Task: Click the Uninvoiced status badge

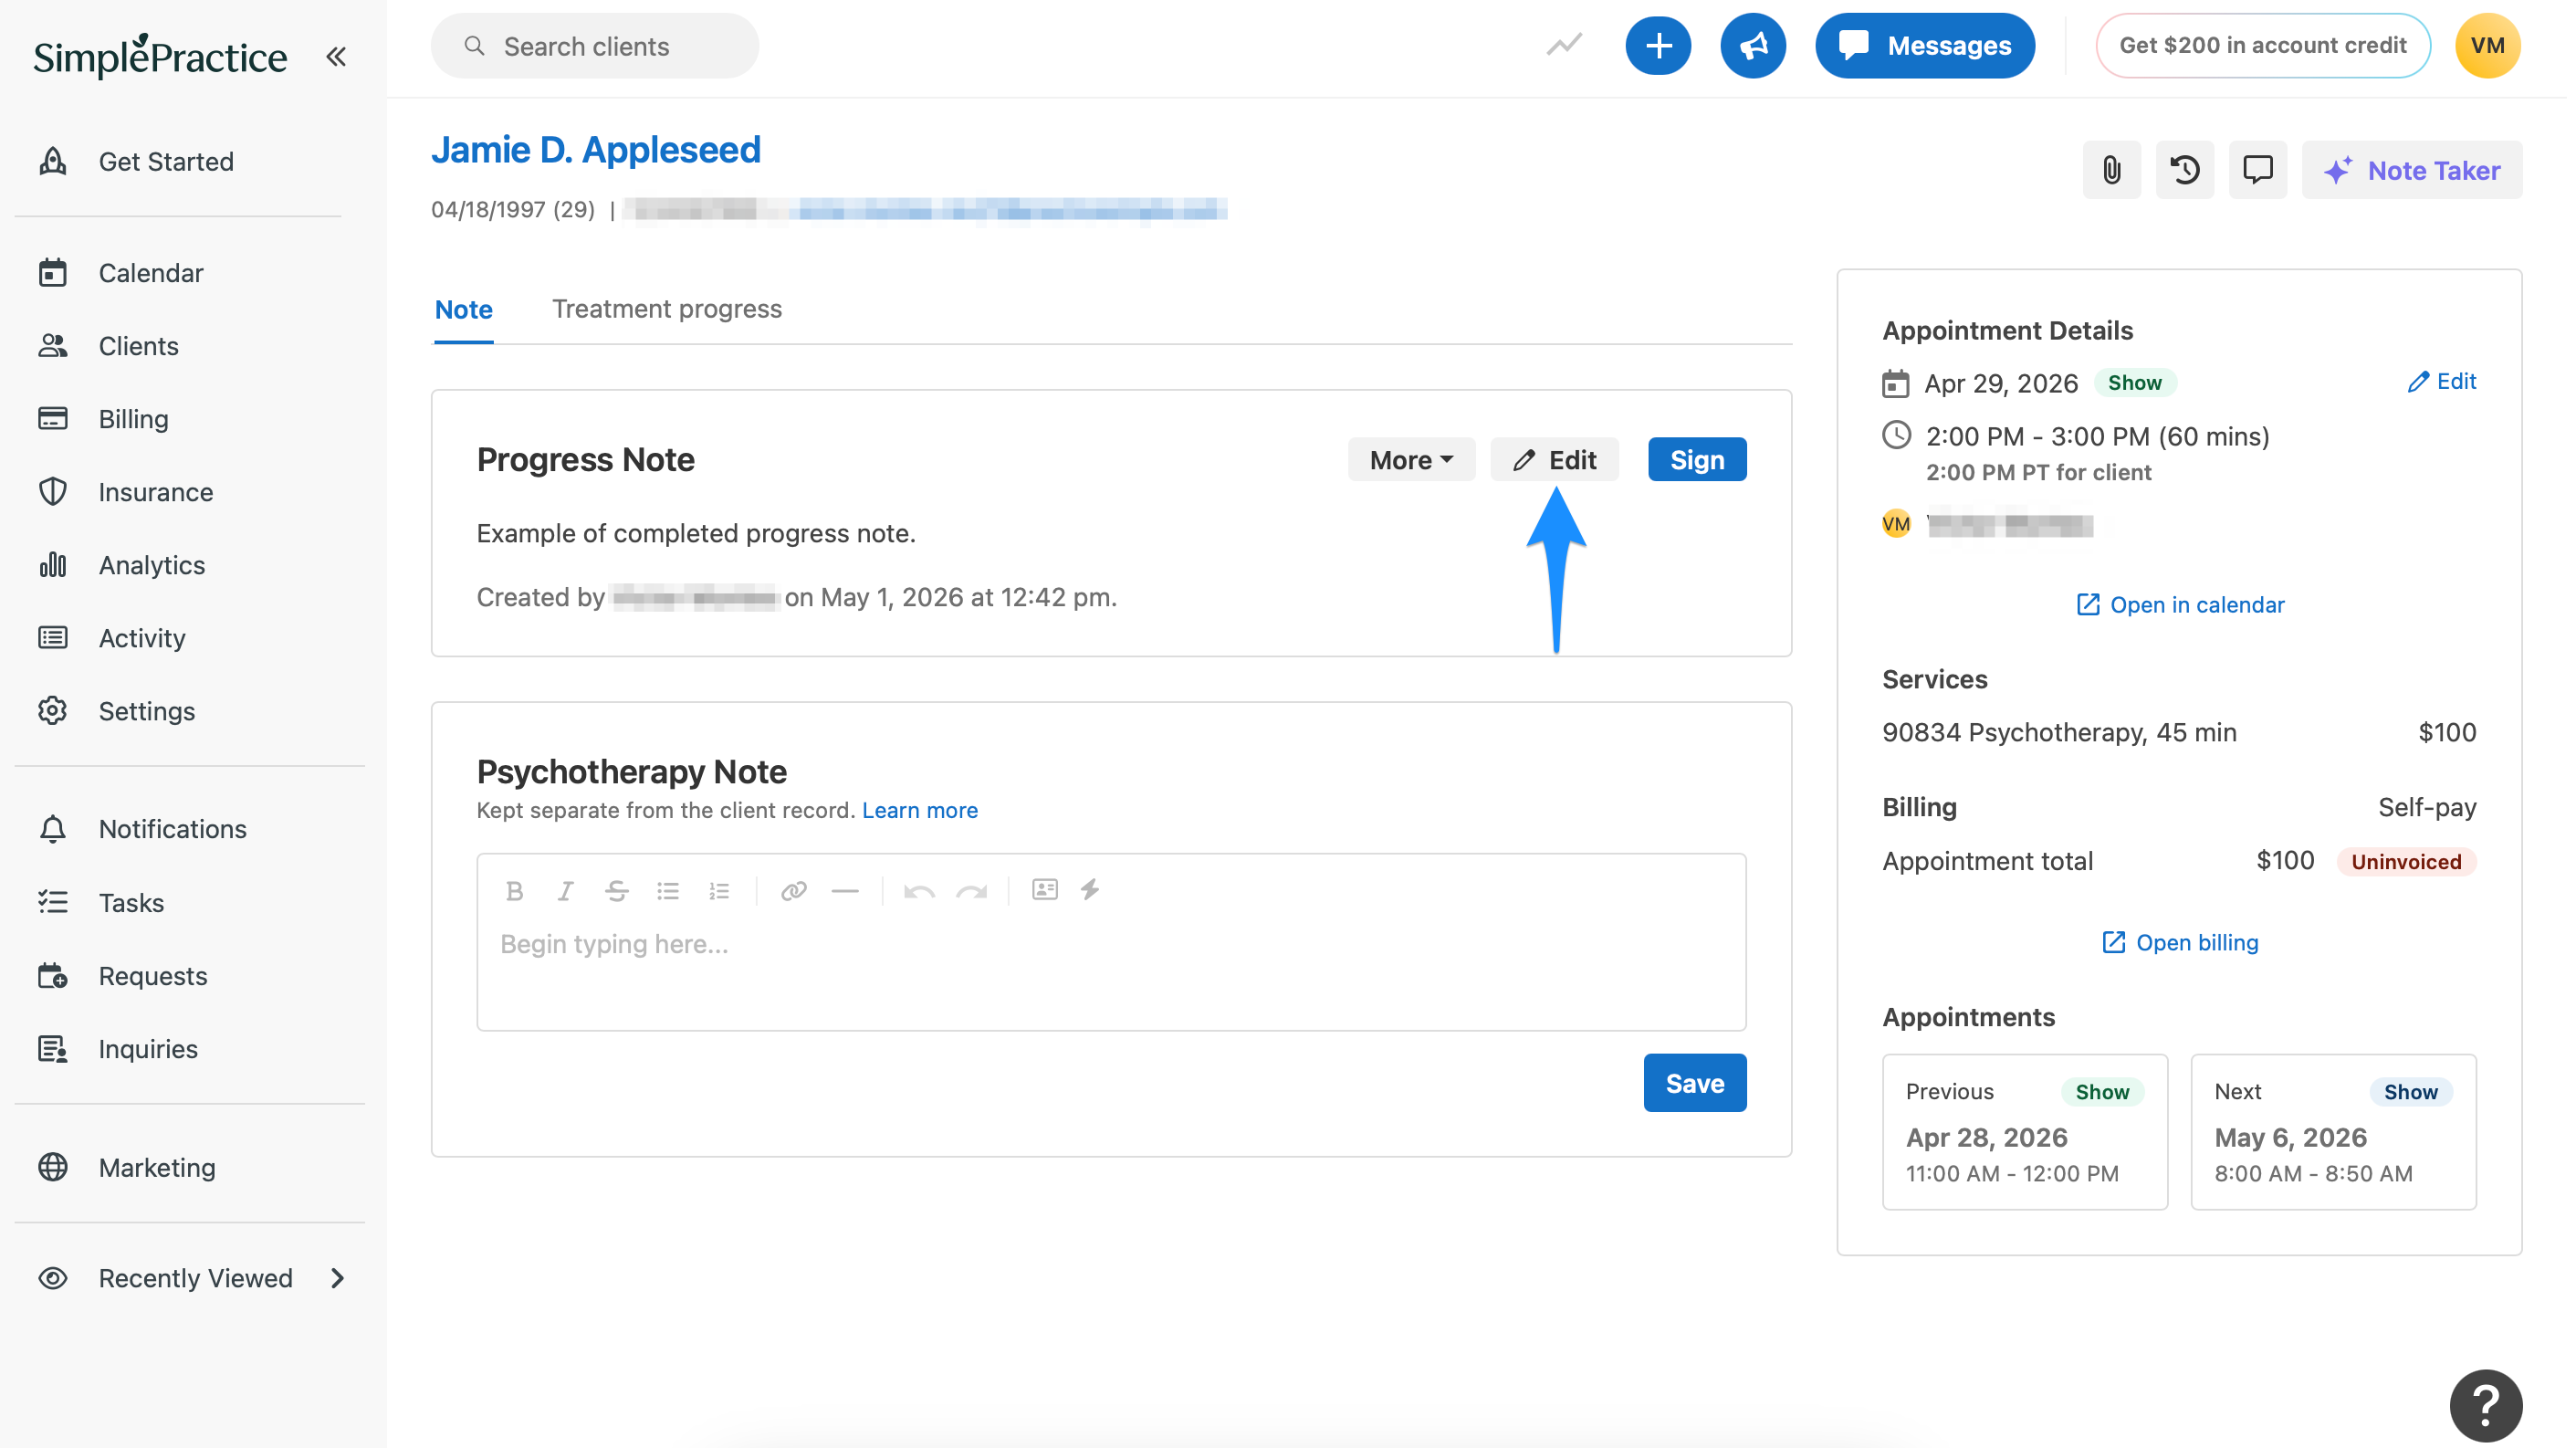Action: click(x=2406, y=861)
